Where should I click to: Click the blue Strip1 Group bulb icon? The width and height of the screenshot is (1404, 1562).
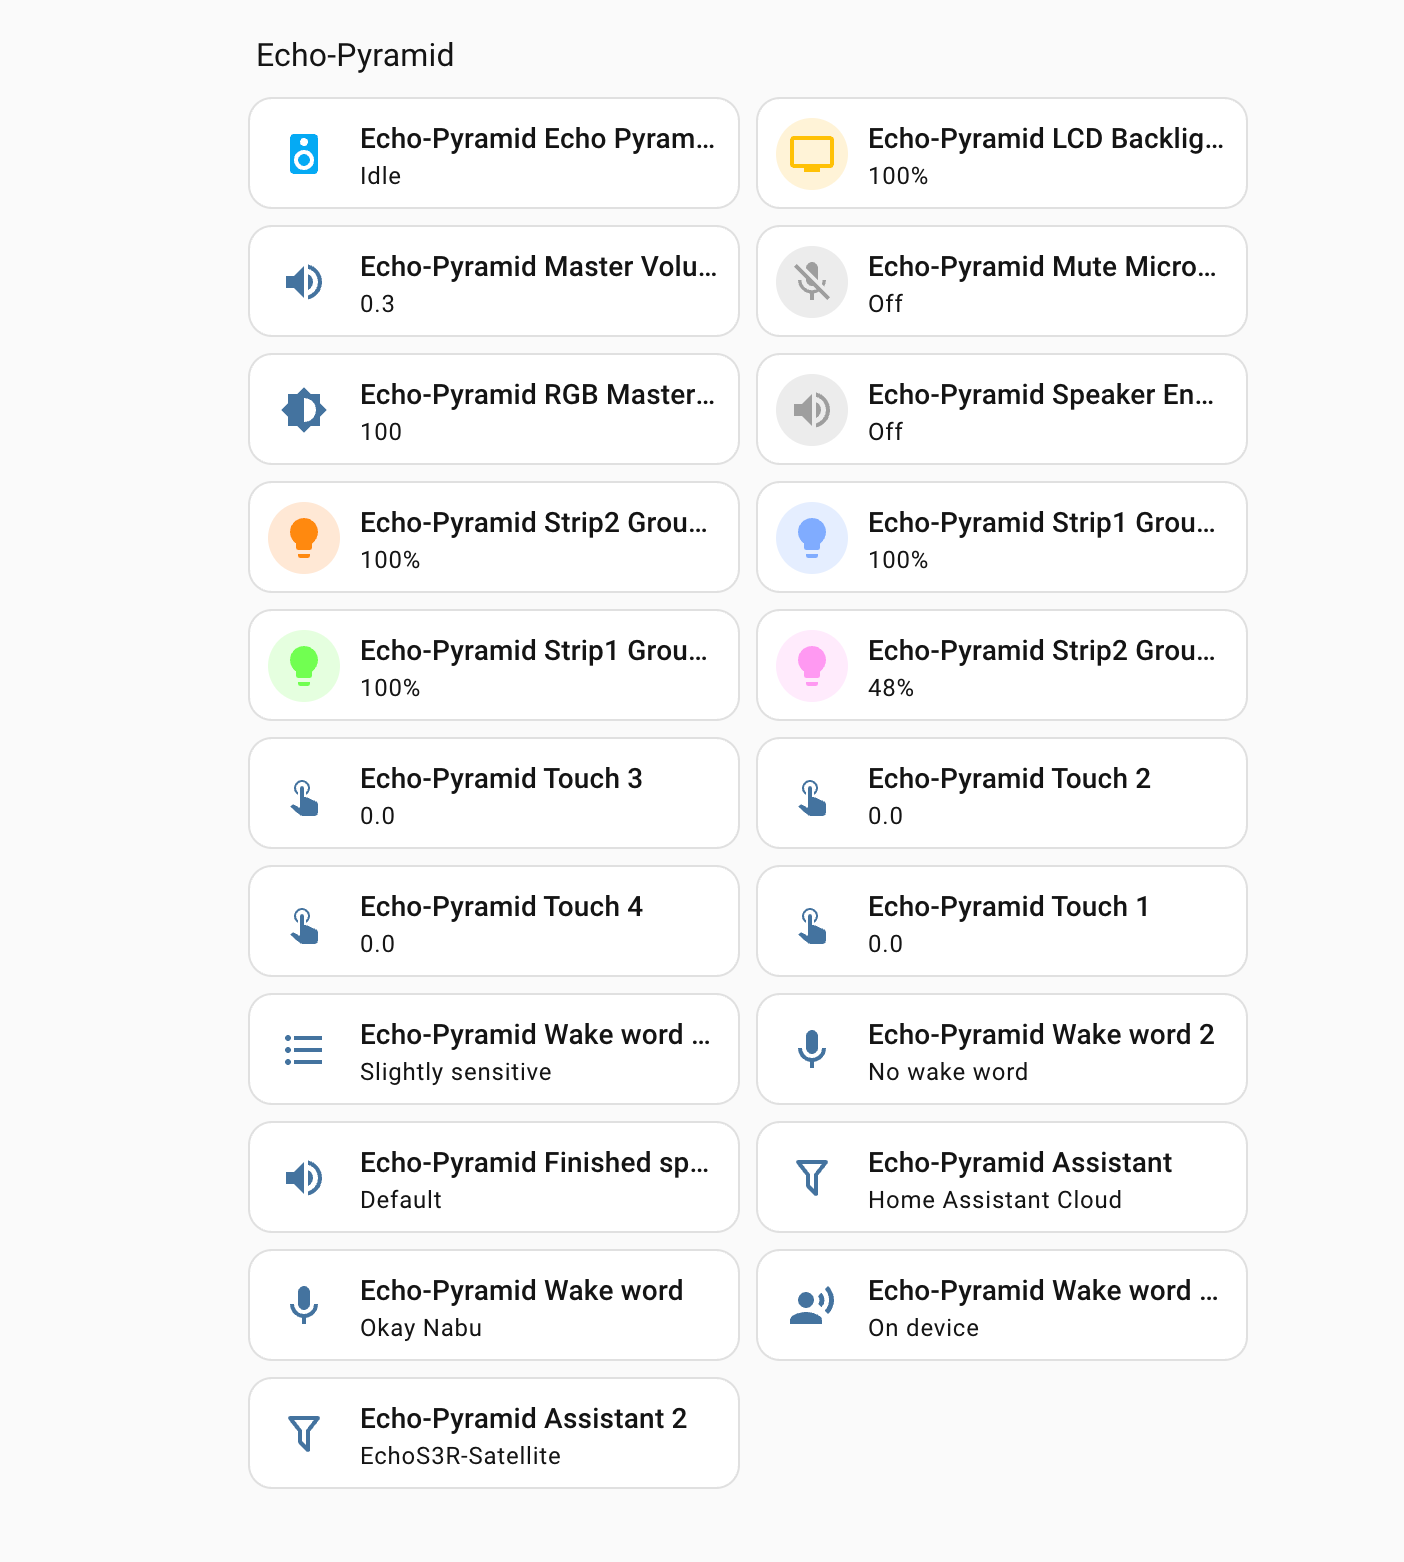812,538
